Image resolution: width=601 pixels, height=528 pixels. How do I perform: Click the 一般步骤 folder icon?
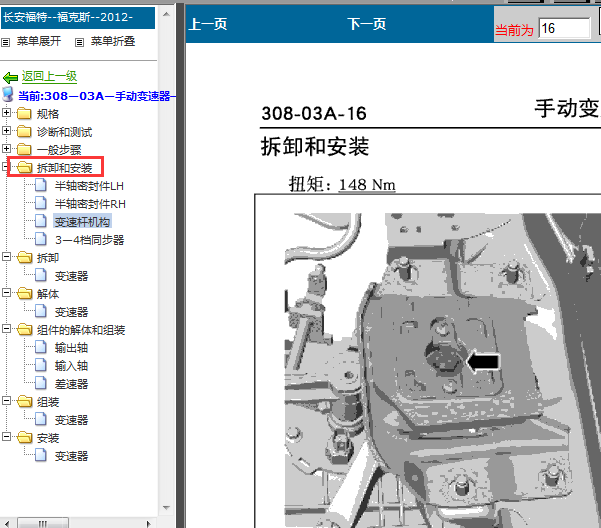click(24, 149)
